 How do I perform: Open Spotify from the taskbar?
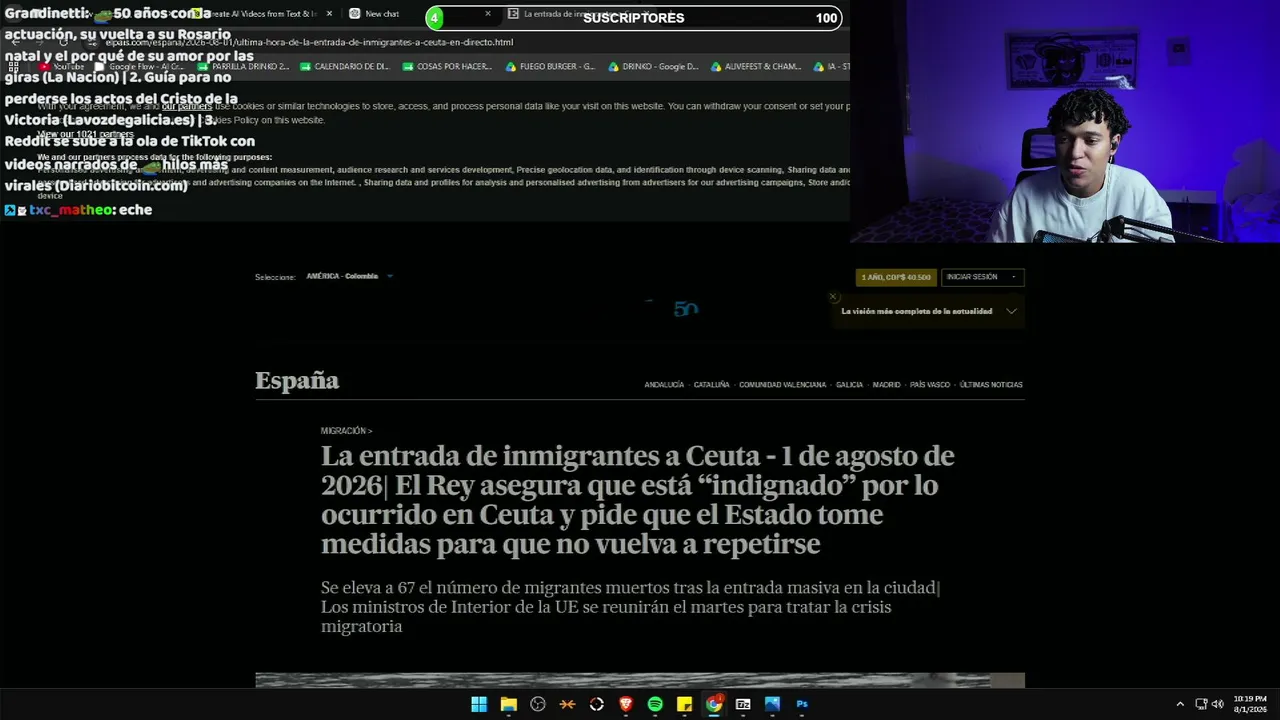tap(655, 704)
